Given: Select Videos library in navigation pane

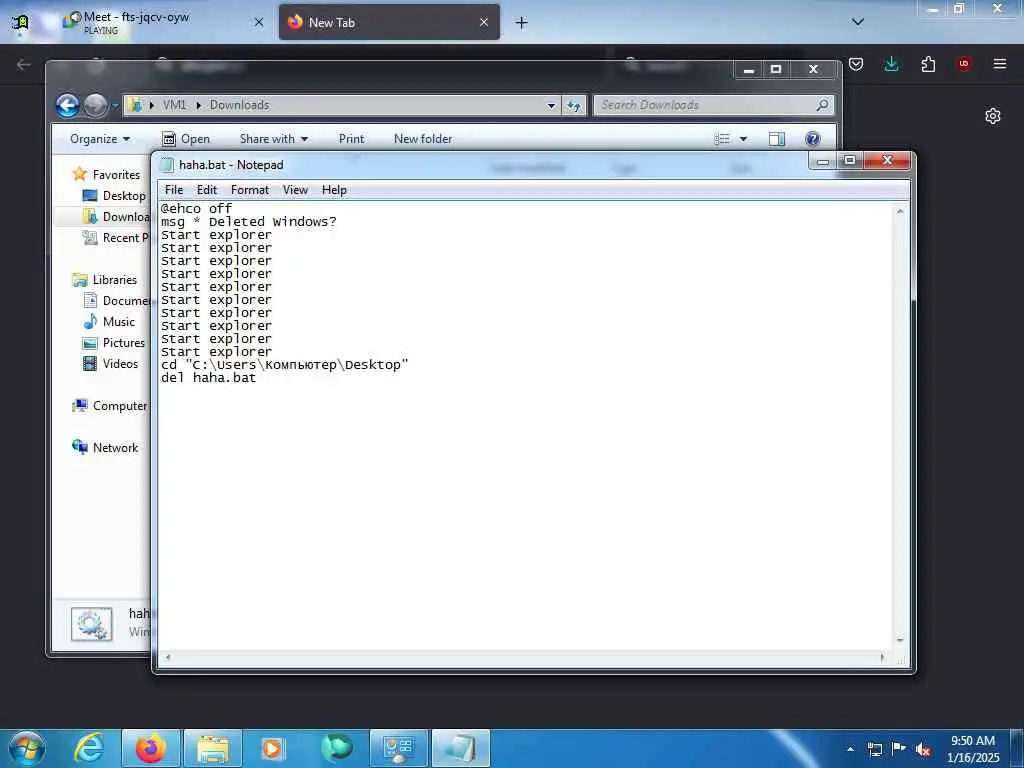Looking at the screenshot, I should (110, 364).
